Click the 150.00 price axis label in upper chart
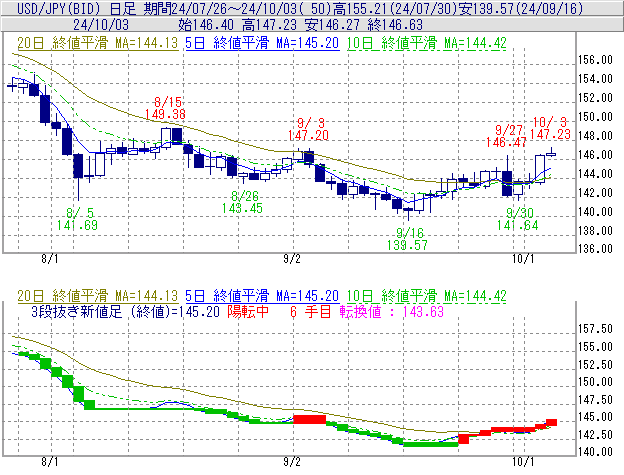This screenshot has height=475, width=624. tap(595, 117)
